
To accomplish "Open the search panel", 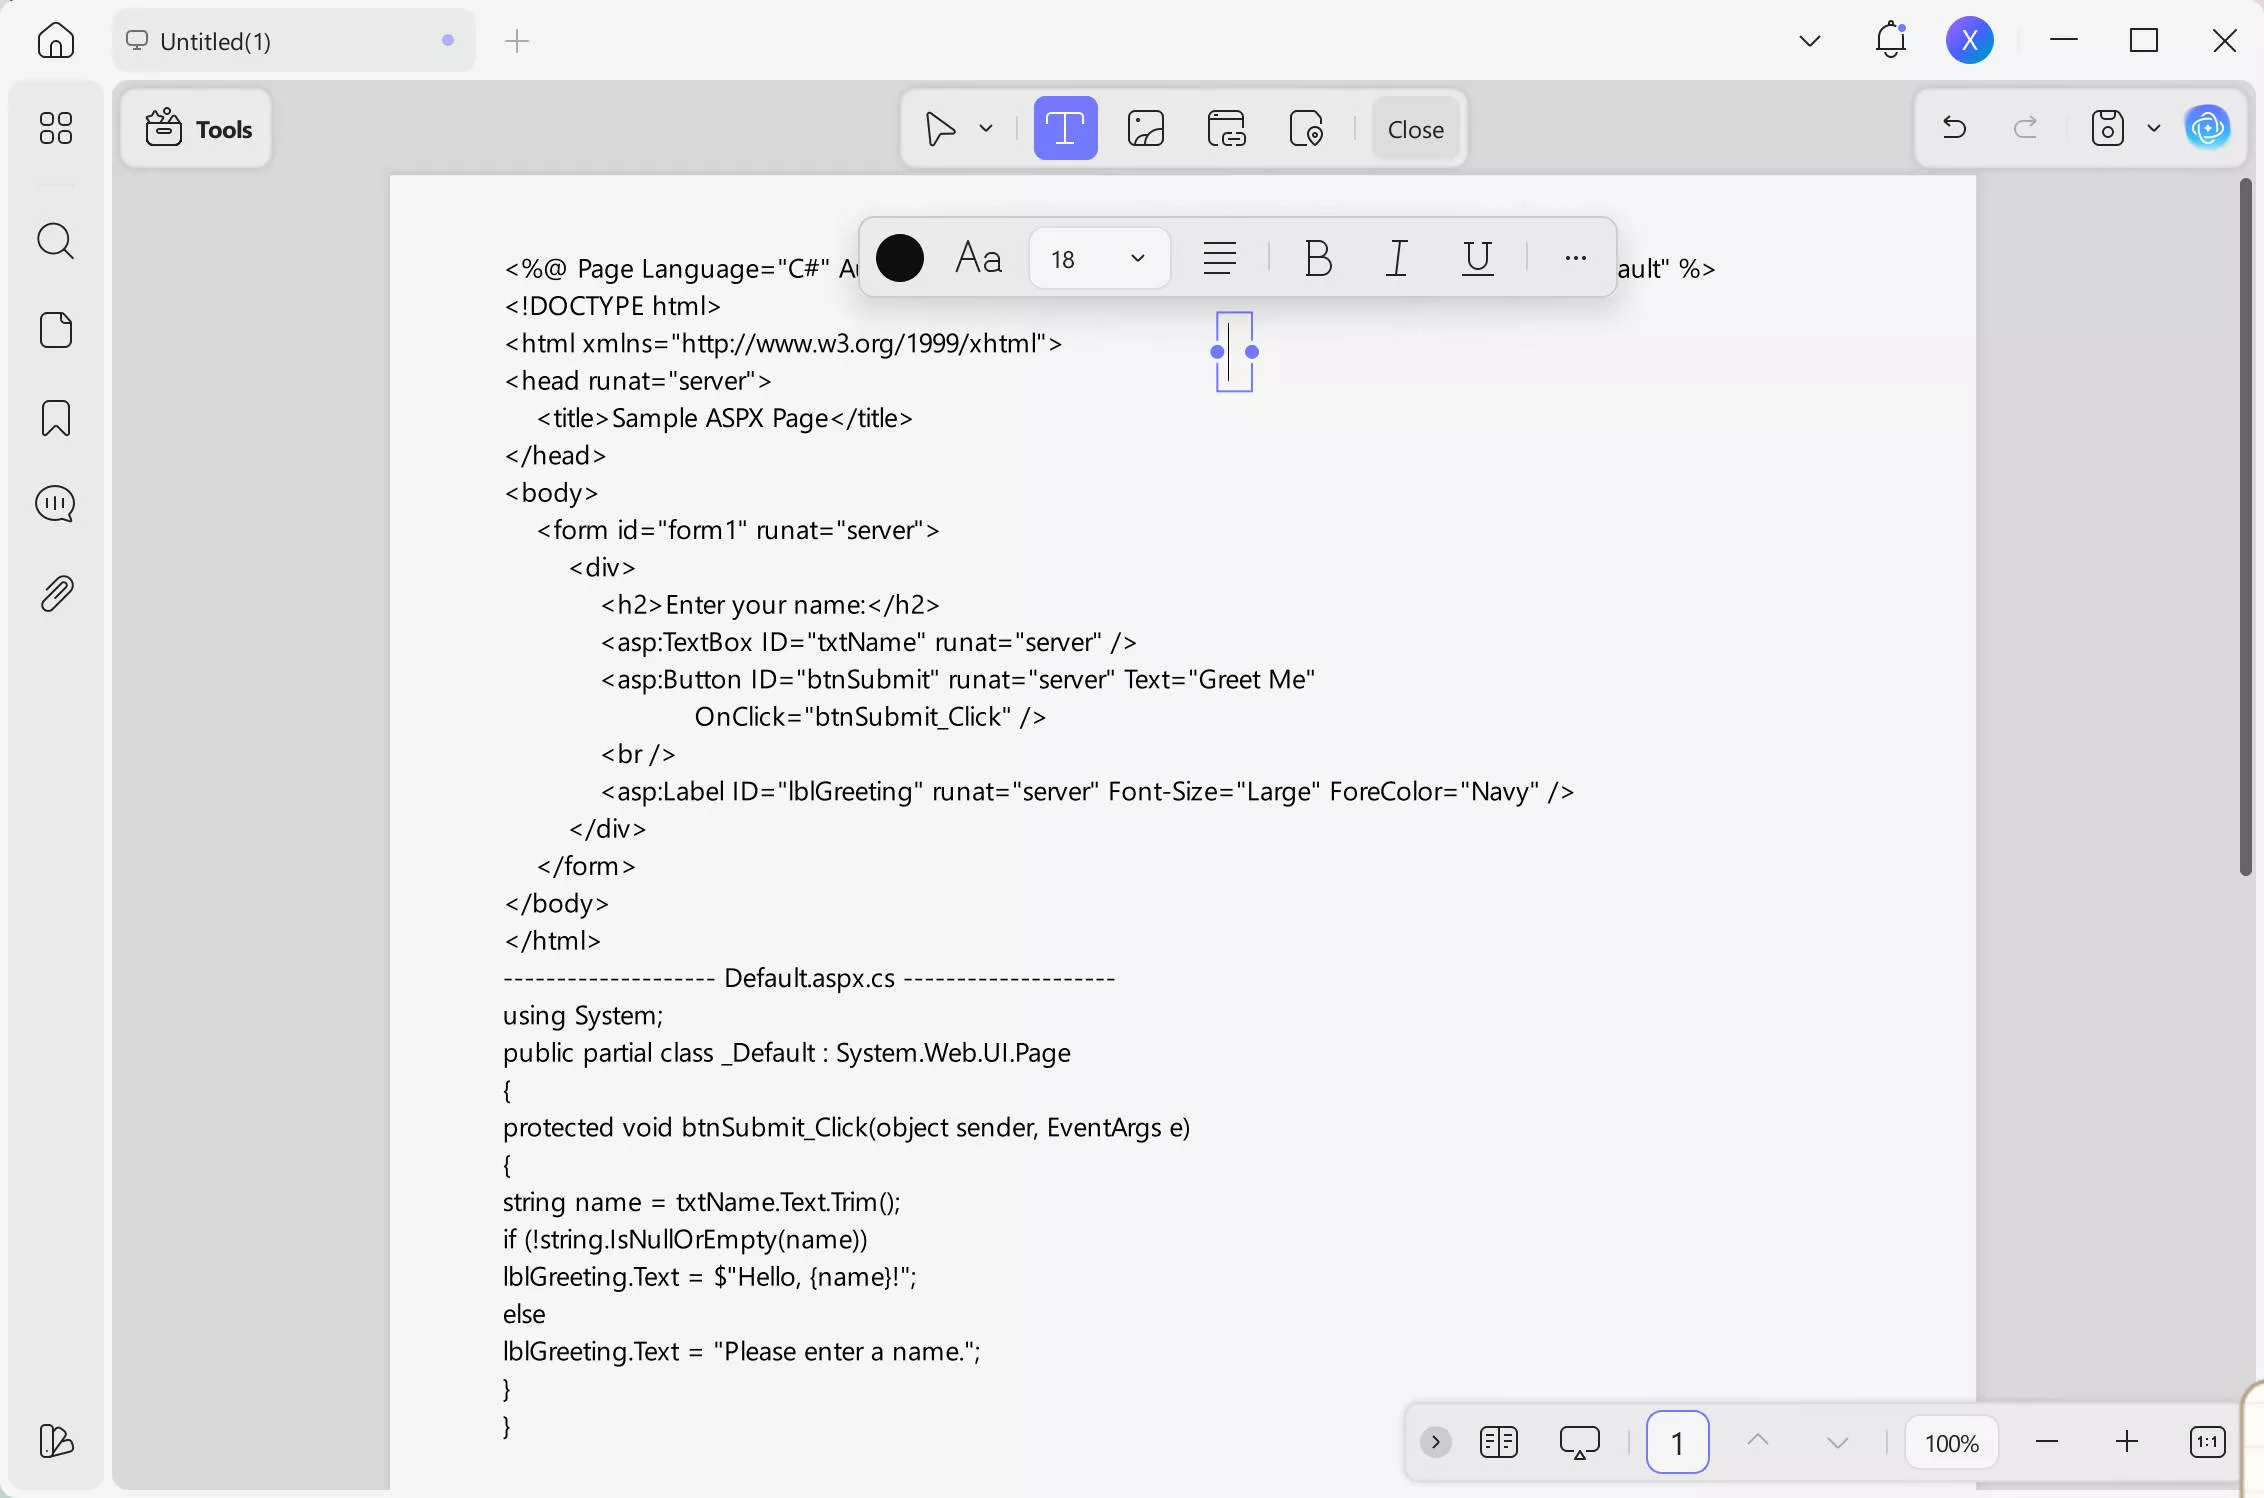I will 55,241.
